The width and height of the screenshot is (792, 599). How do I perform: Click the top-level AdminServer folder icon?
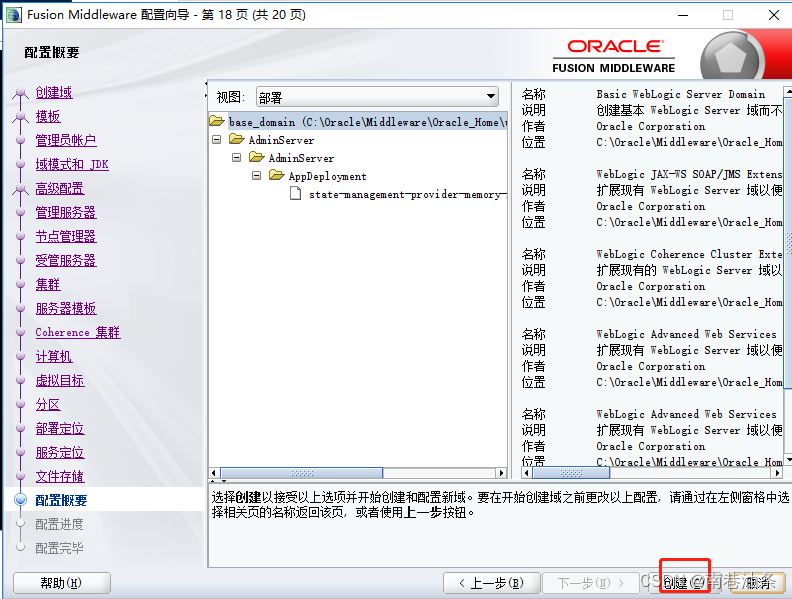pos(236,139)
